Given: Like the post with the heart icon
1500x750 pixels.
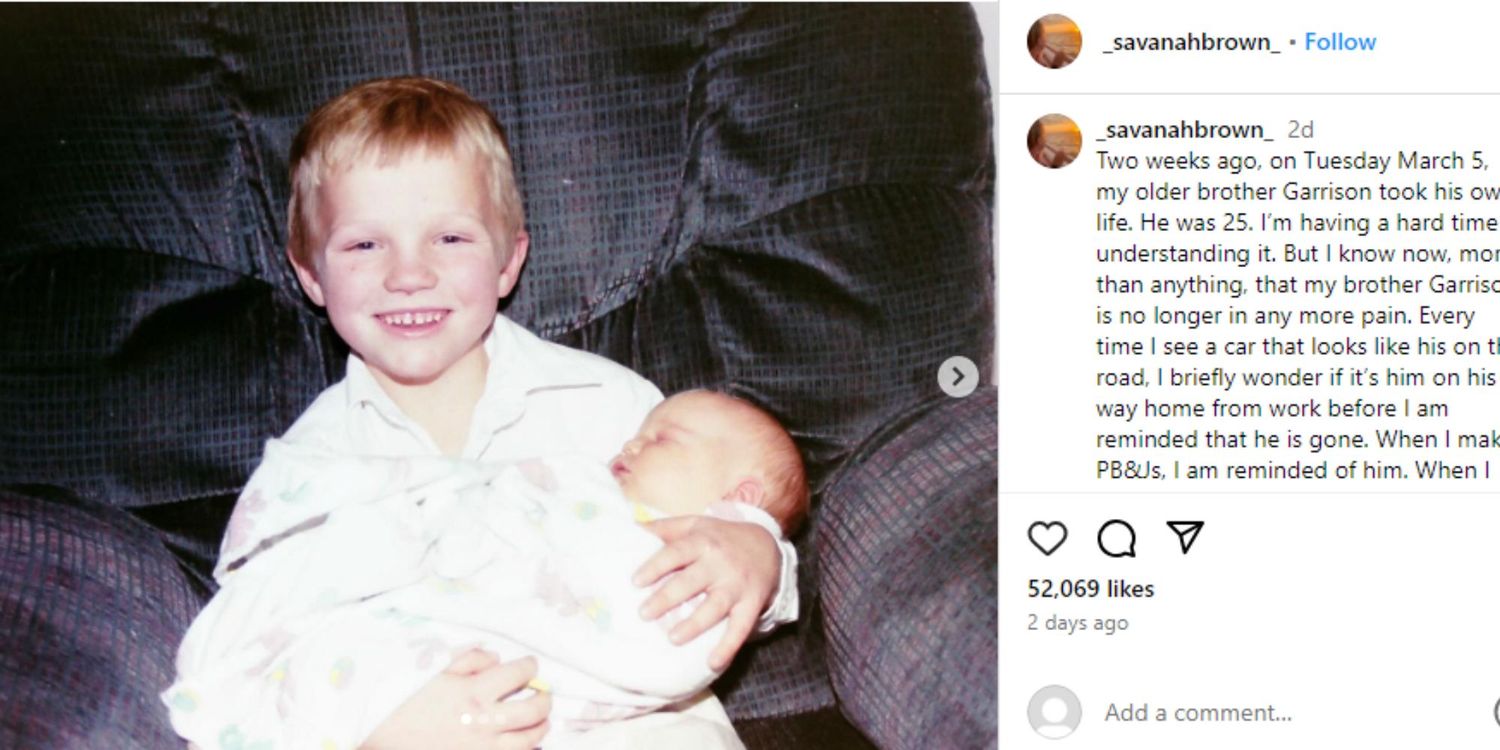Looking at the screenshot, I should tap(1047, 539).
